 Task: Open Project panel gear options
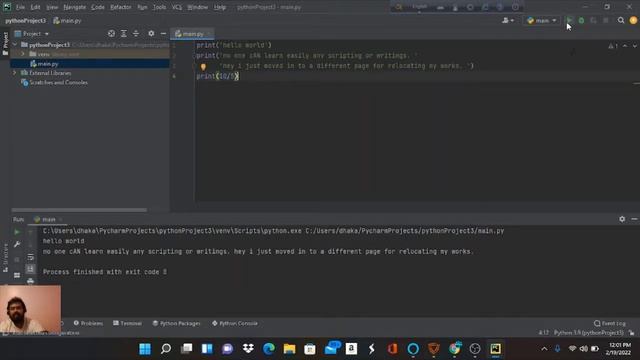(x=151, y=33)
